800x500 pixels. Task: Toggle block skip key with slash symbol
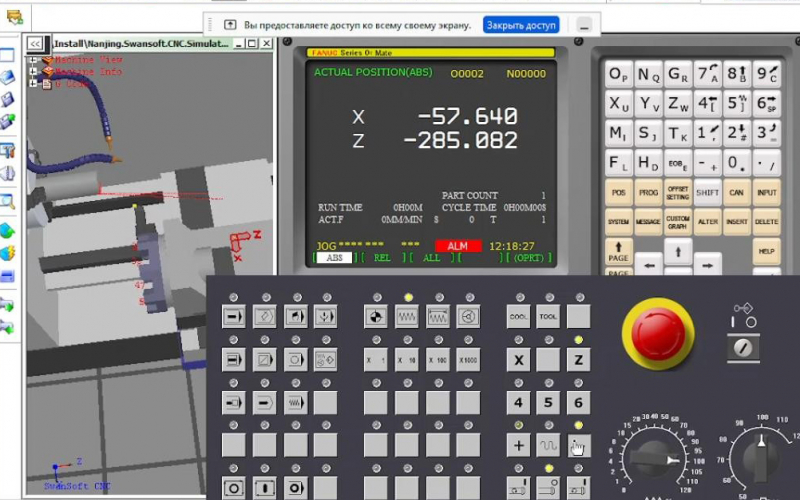265,359
